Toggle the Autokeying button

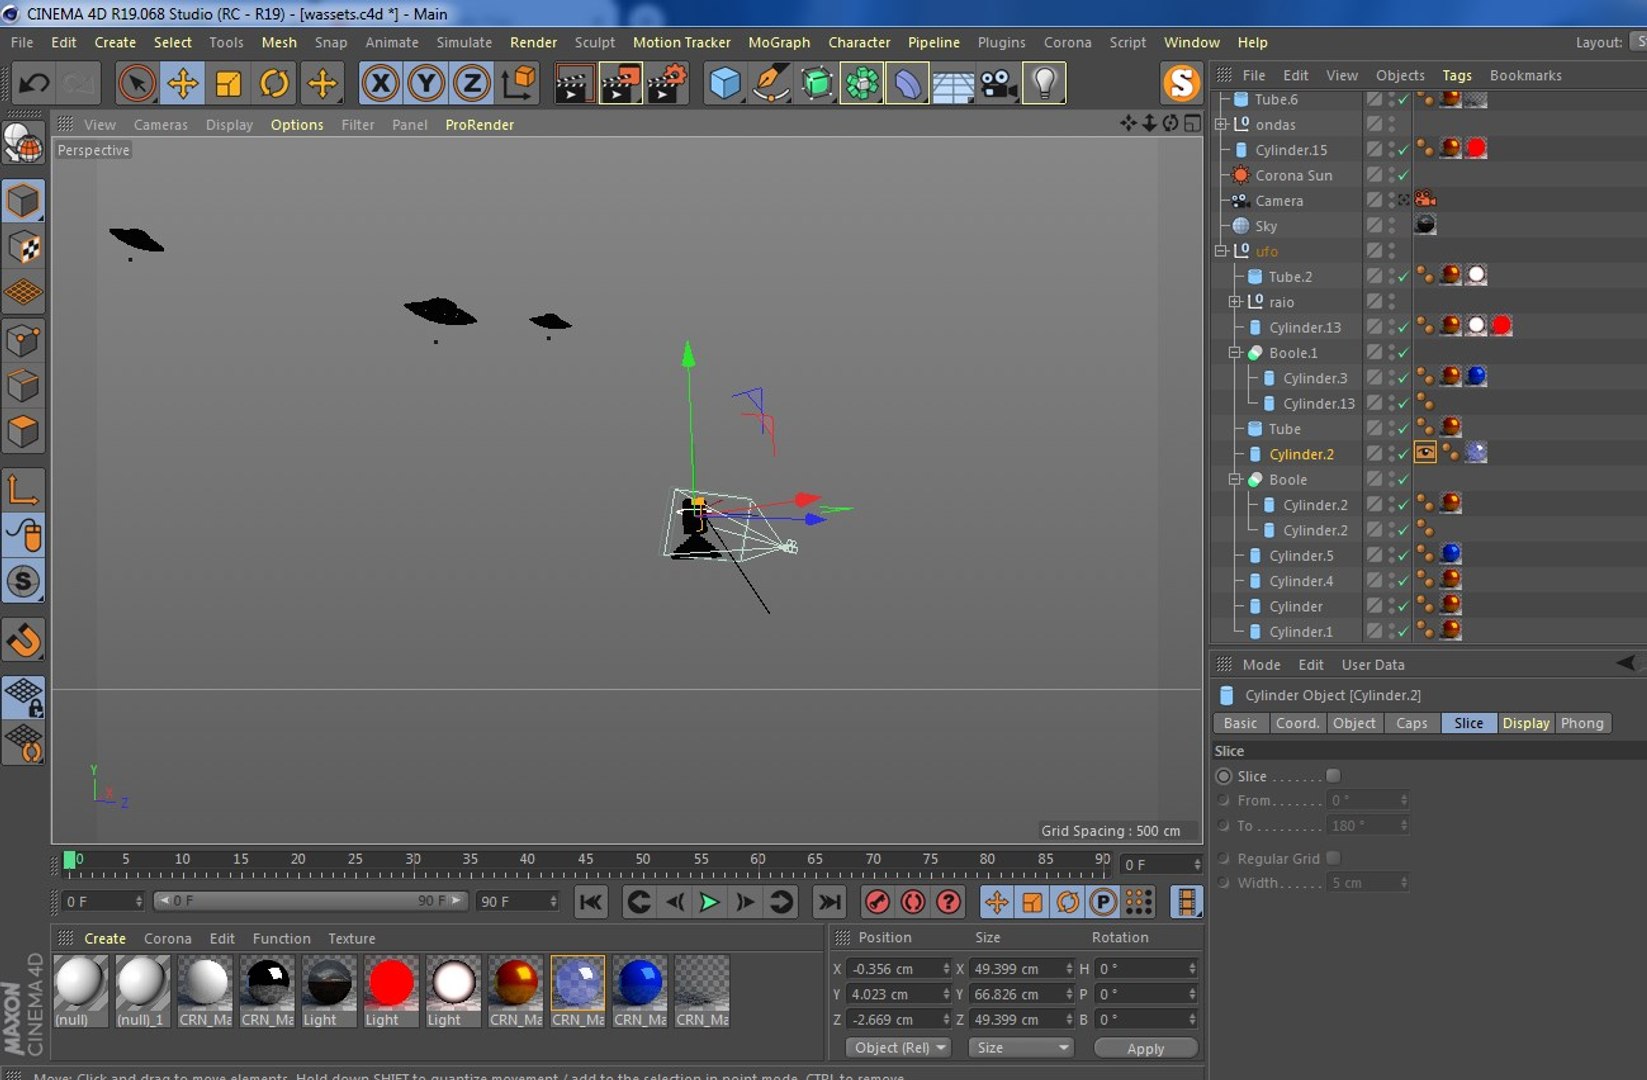(x=913, y=902)
